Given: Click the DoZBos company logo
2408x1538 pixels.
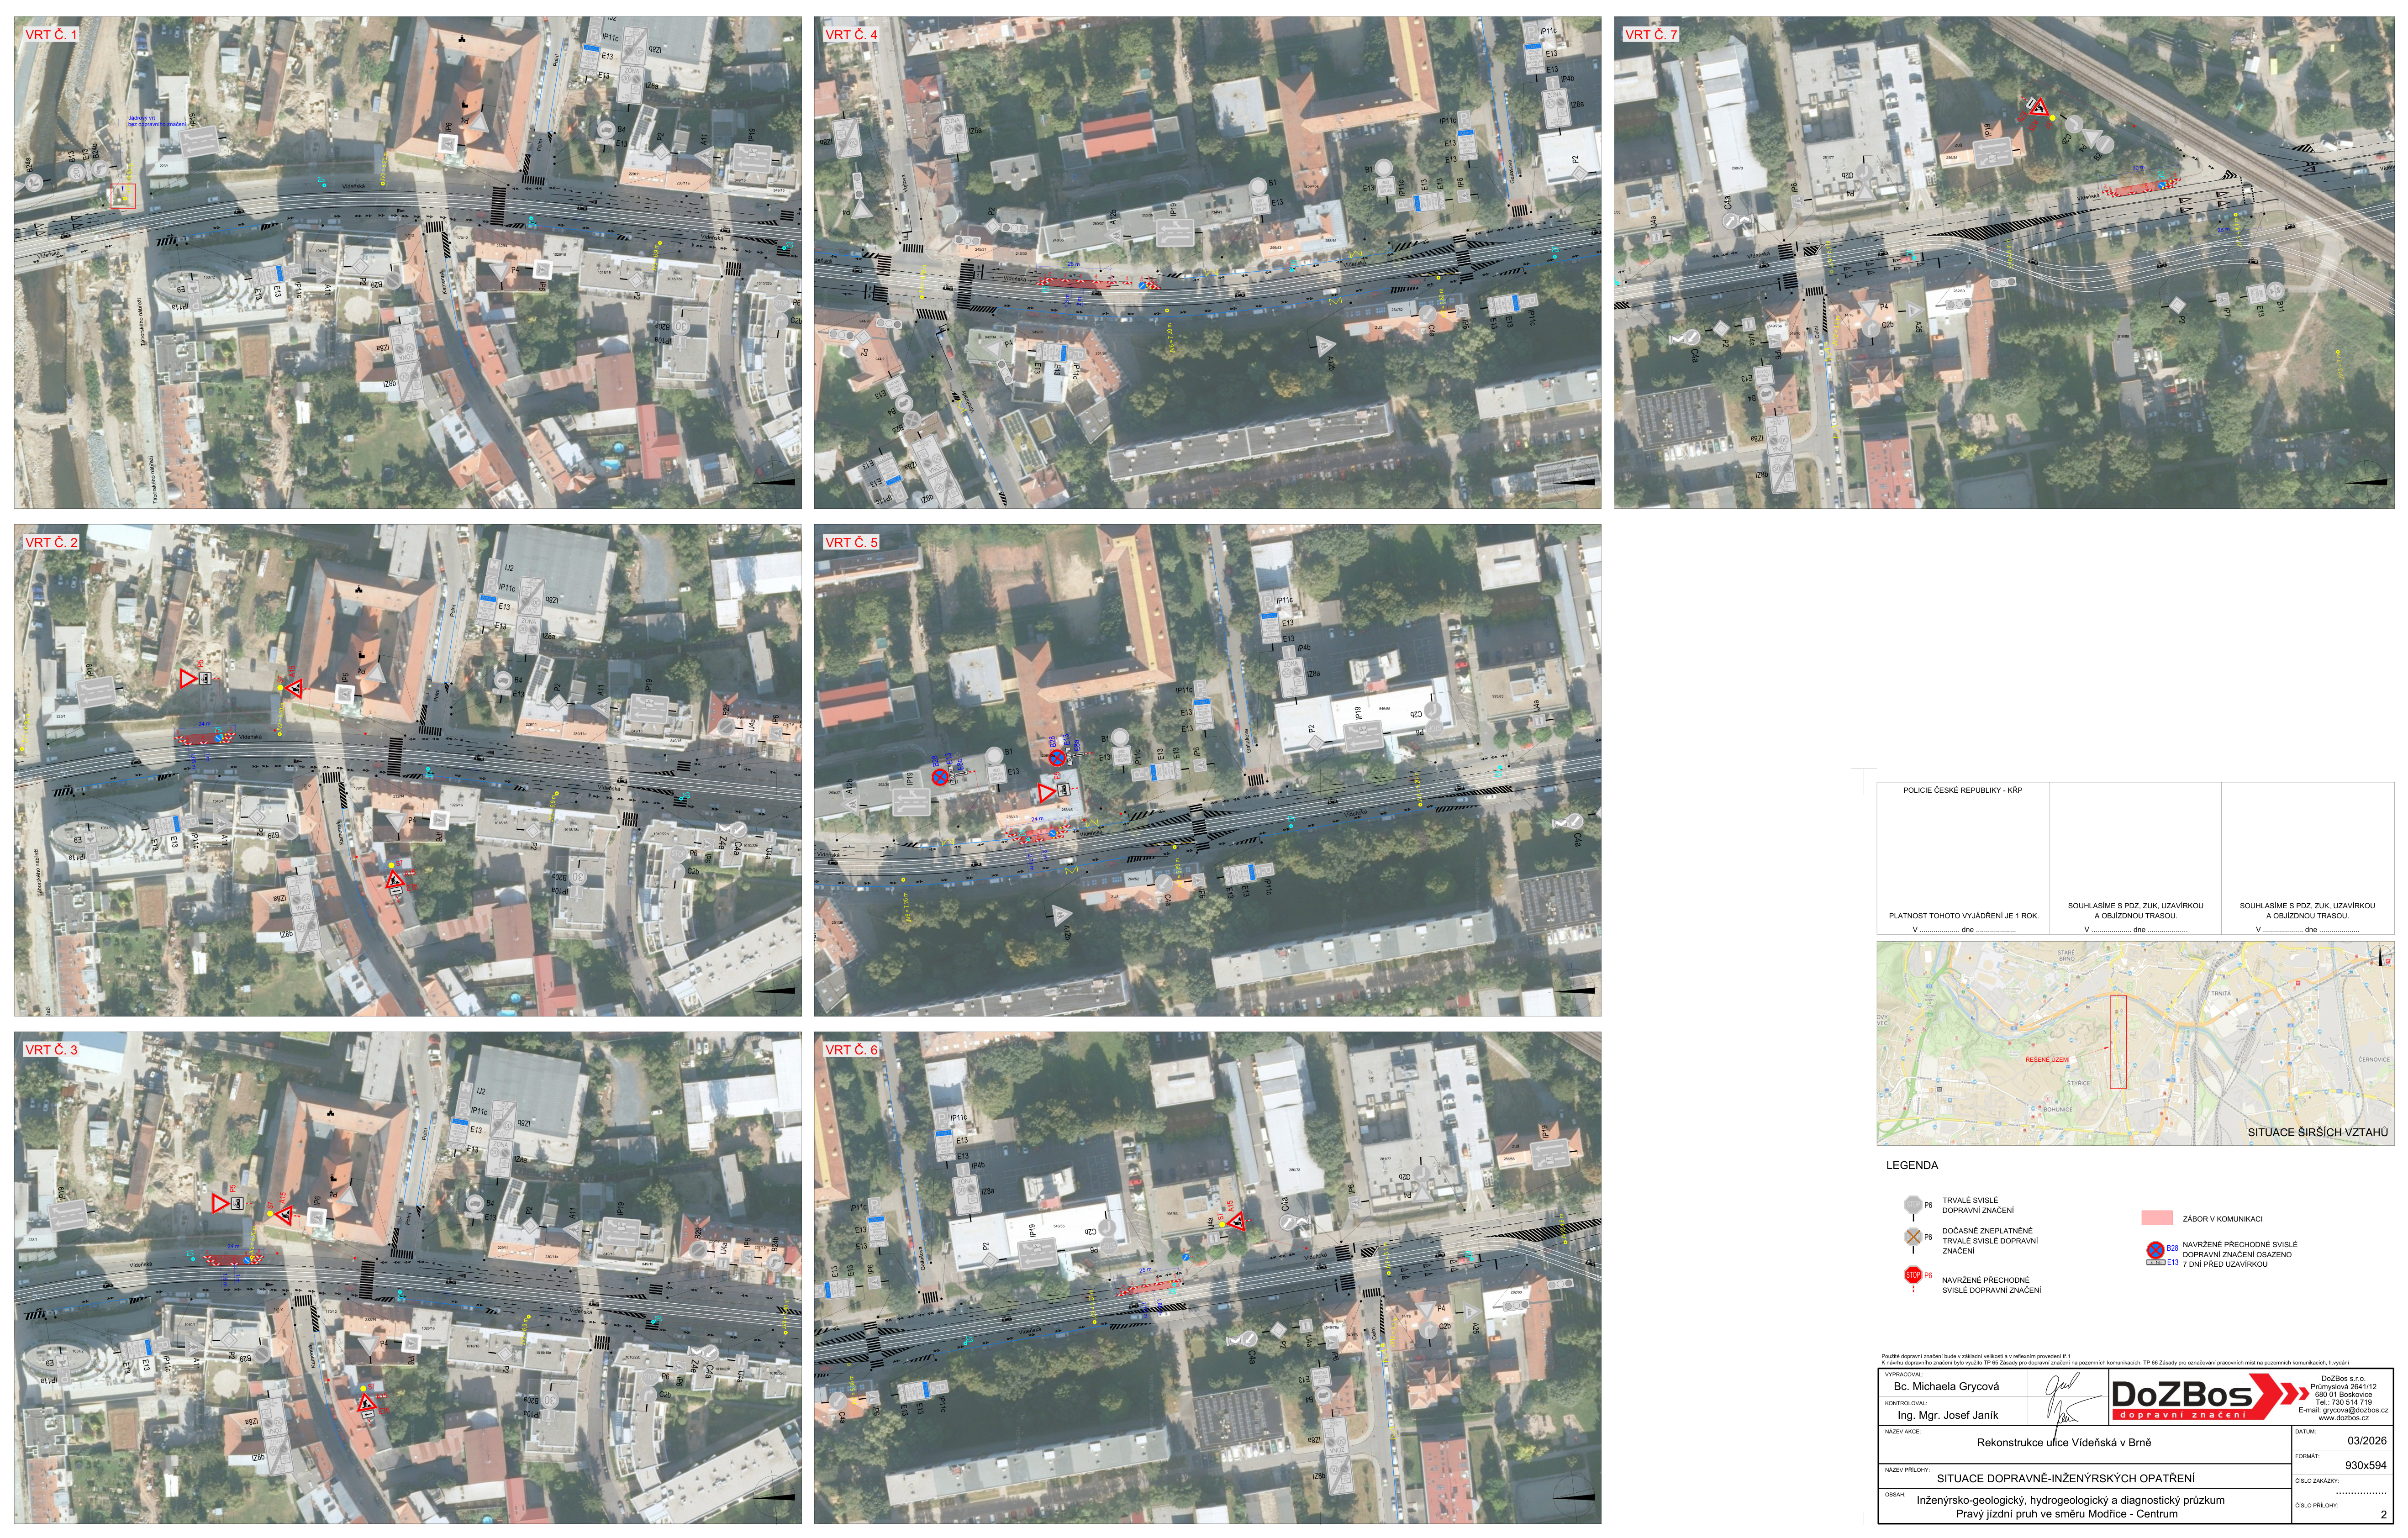Looking at the screenshot, I should click(x=2211, y=1397).
